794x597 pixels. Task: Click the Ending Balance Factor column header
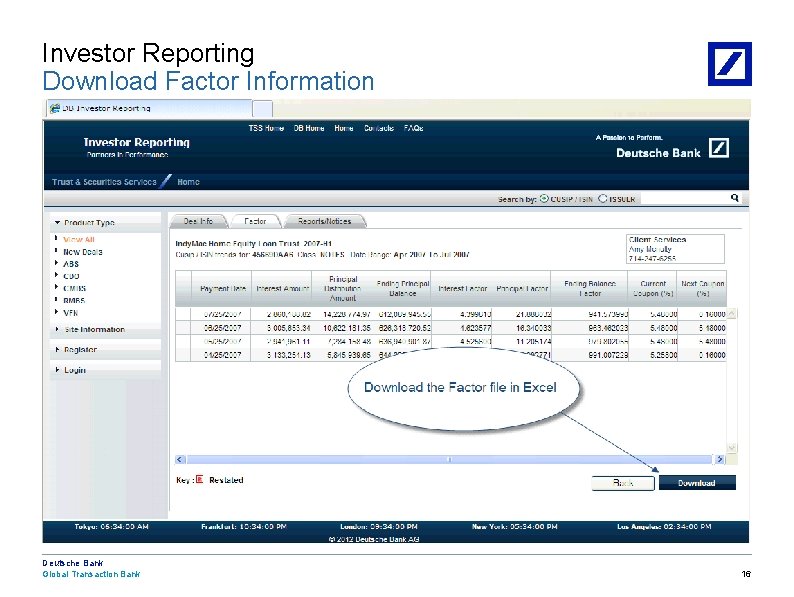click(x=590, y=289)
